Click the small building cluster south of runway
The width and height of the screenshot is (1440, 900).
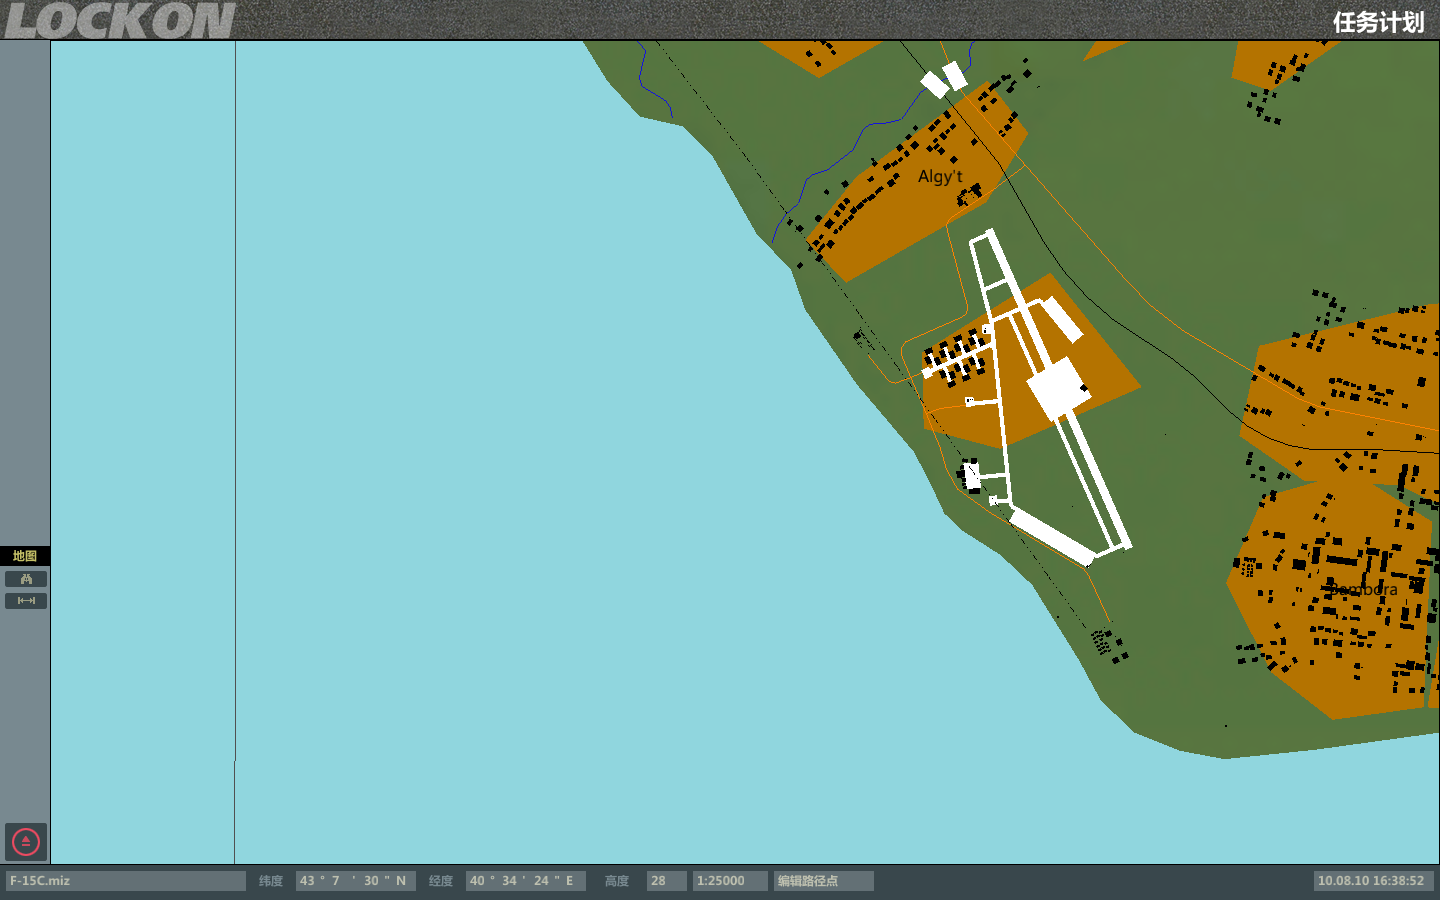pyautogui.click(x=1108, y=642)
